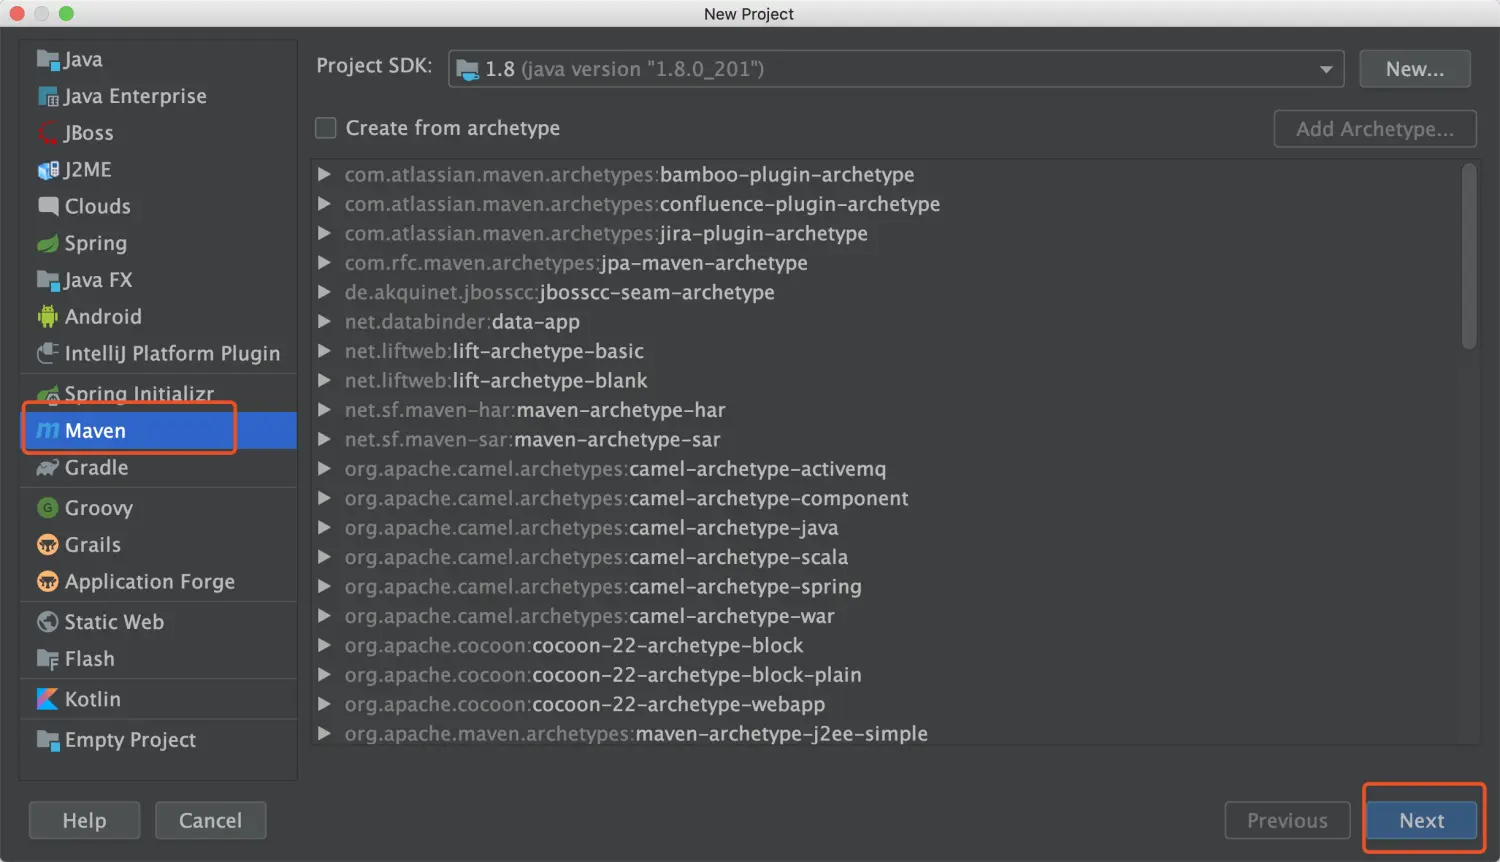Click the Spring Initializr icon

coord(48,394)
